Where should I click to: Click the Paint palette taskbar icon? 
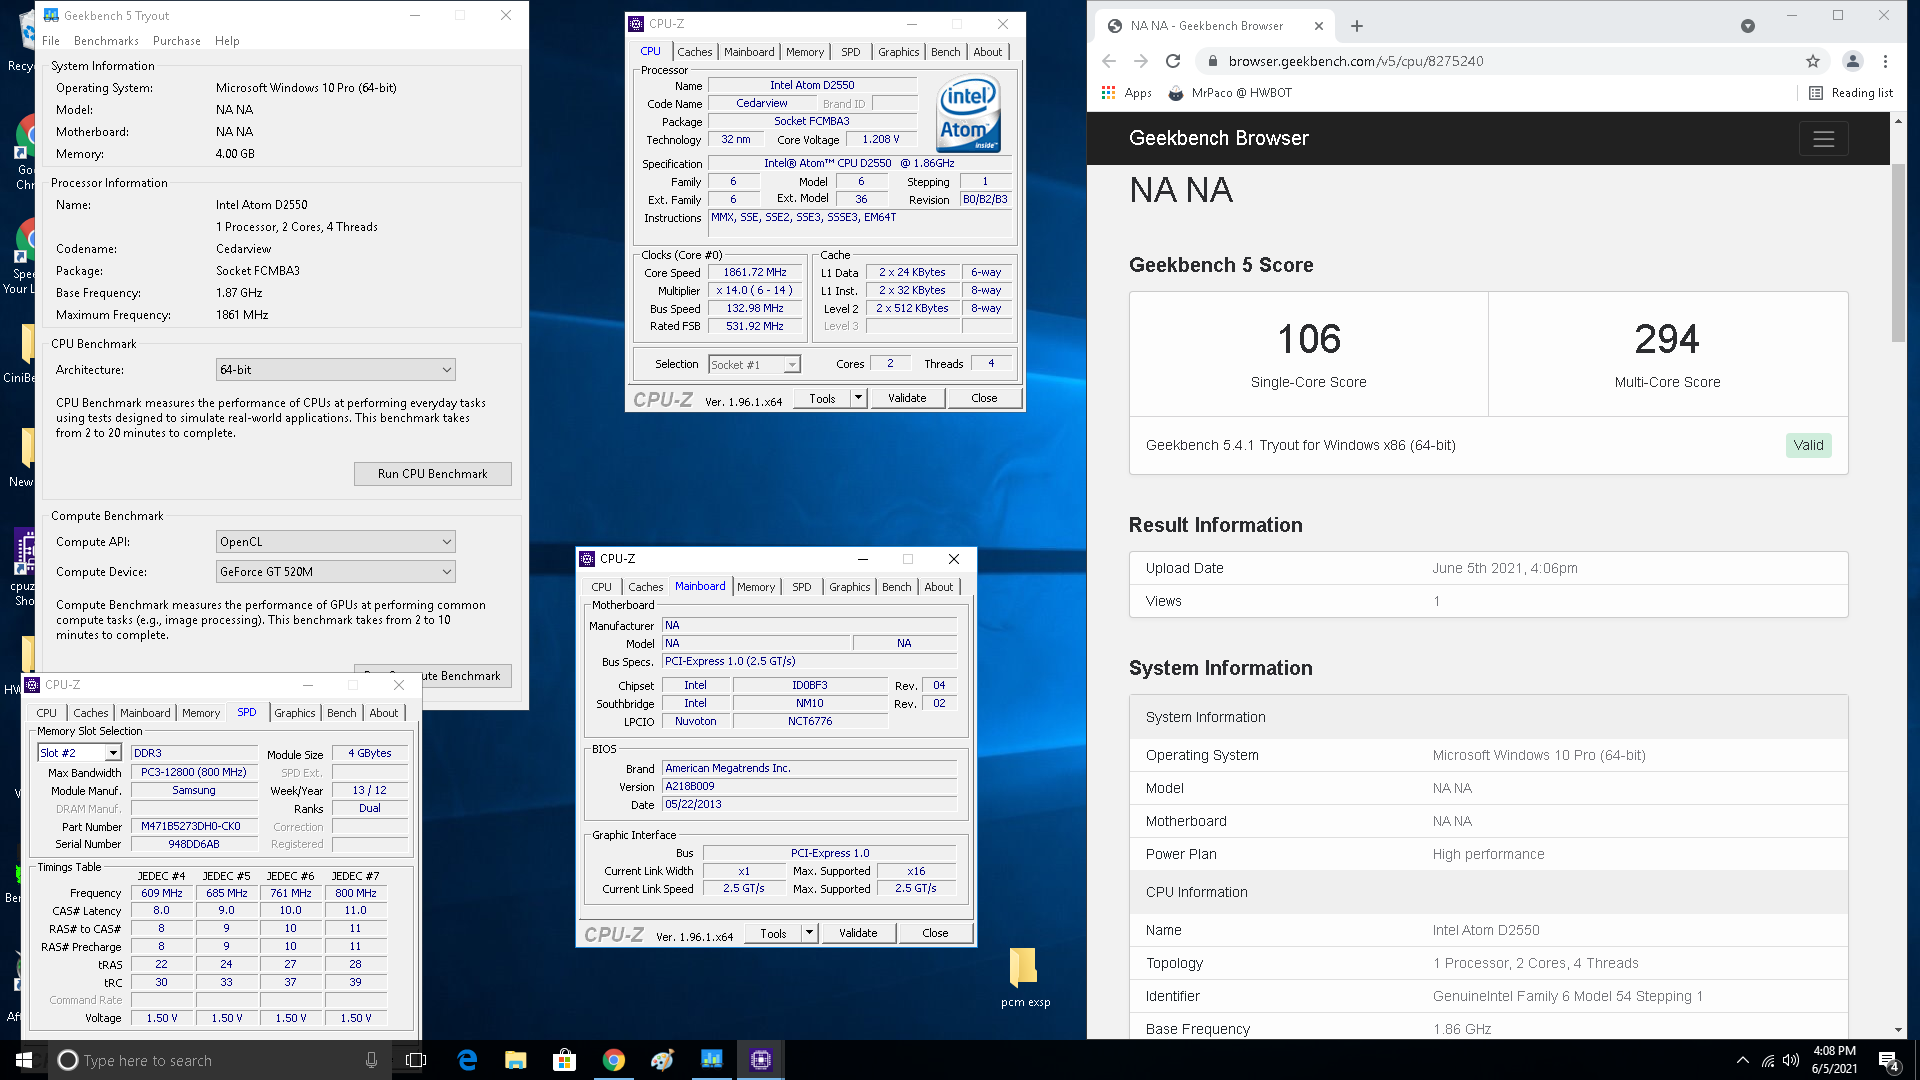coord(663,1060)
